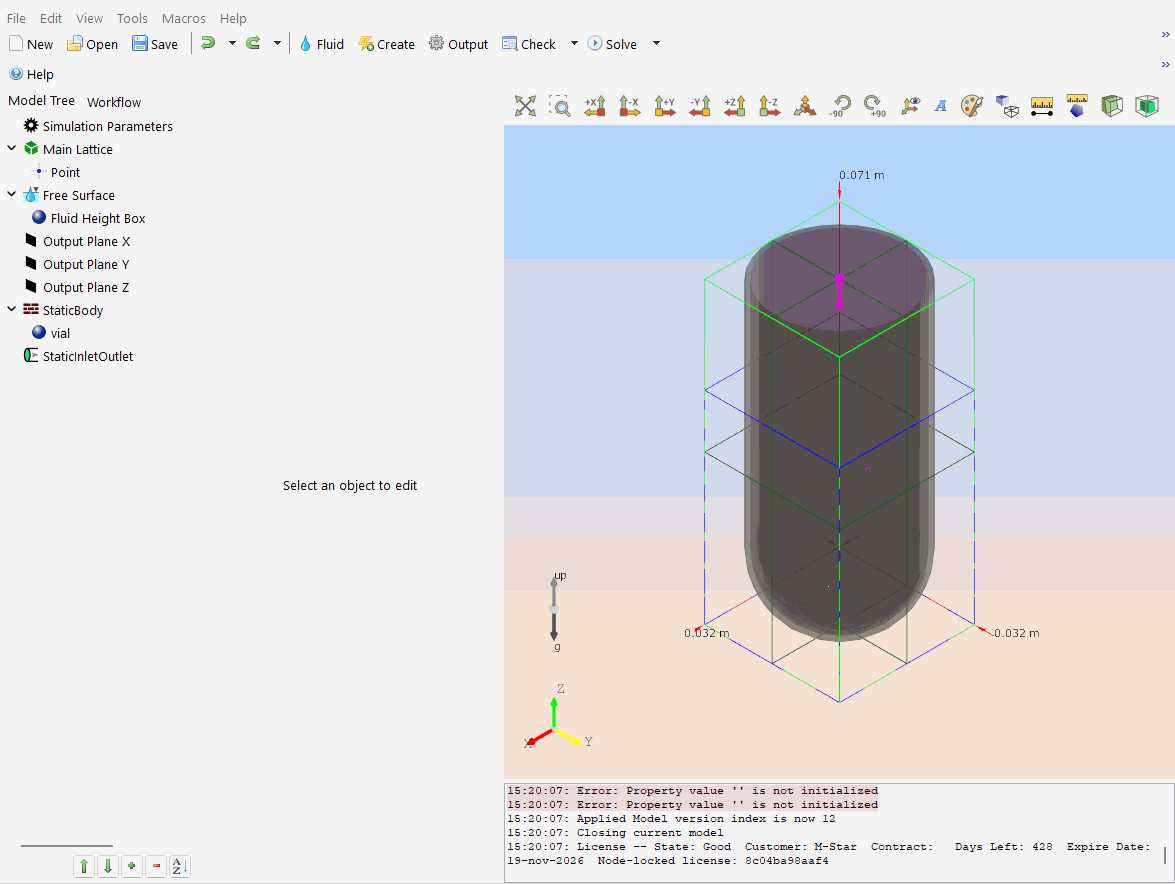
Task: Click the Save button
Action: click(x=155, y=44)
